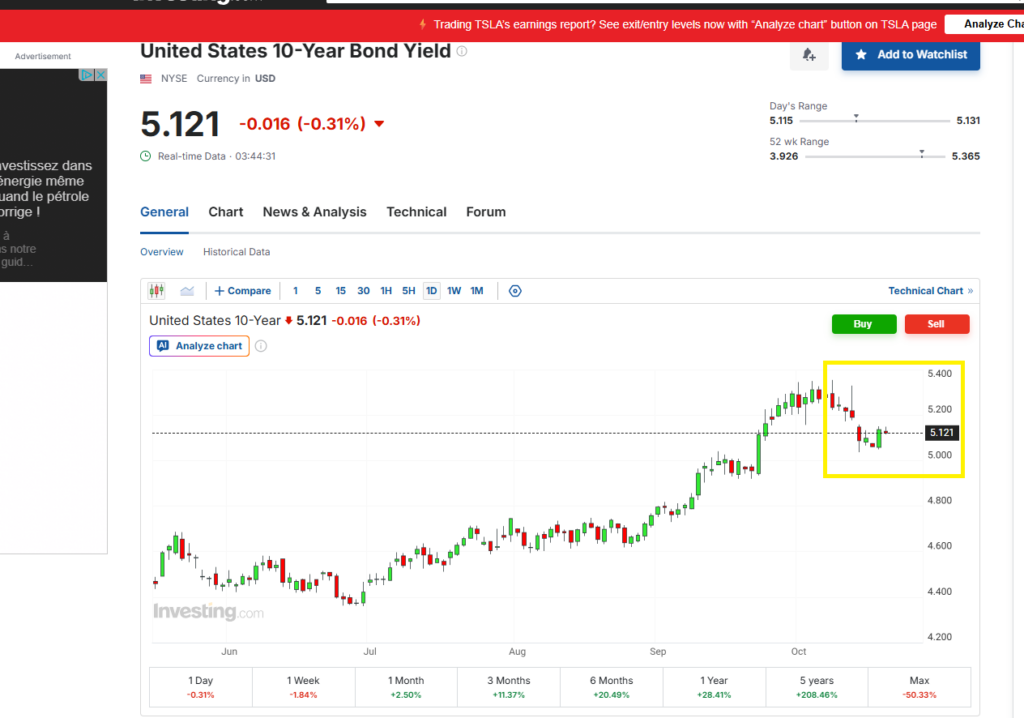Click the red Sell button
This screenshot has width=1024, height=718.
[x=937, y=324]
